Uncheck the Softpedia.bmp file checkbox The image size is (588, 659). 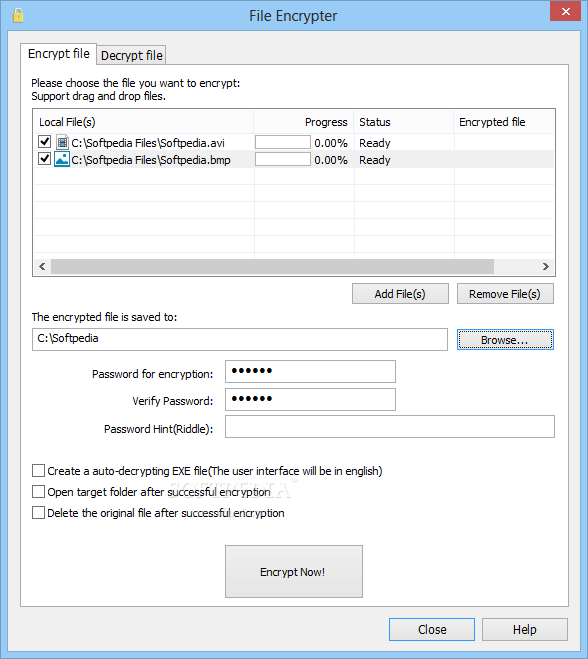(45, 159)
